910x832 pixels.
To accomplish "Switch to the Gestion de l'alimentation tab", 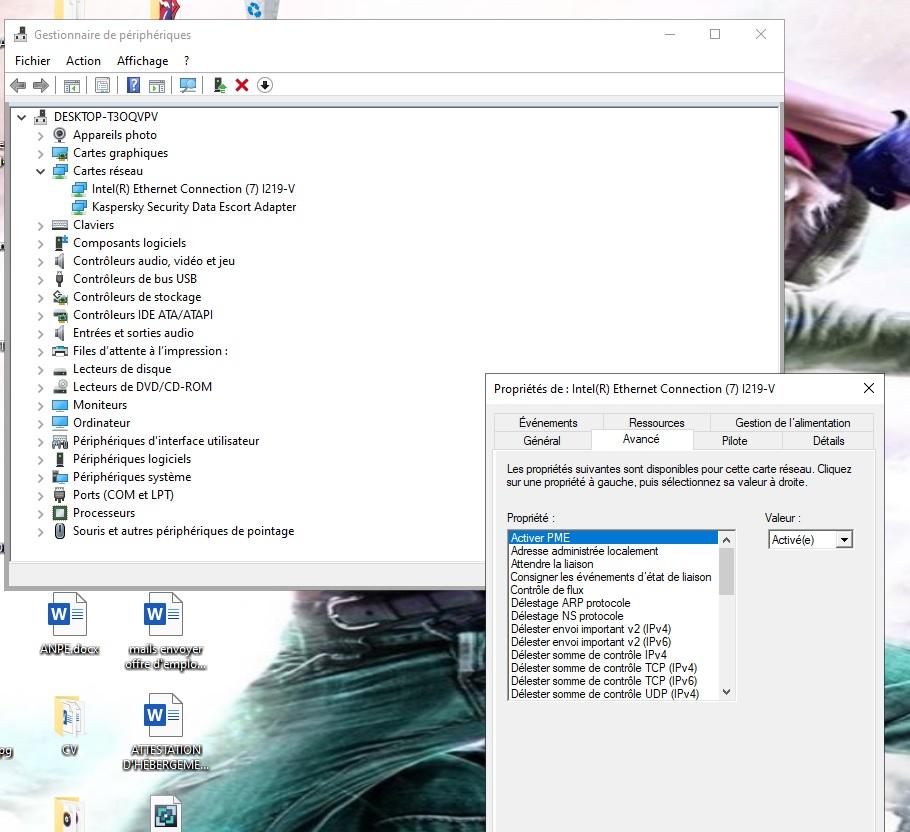I will [x=792, y=423].
